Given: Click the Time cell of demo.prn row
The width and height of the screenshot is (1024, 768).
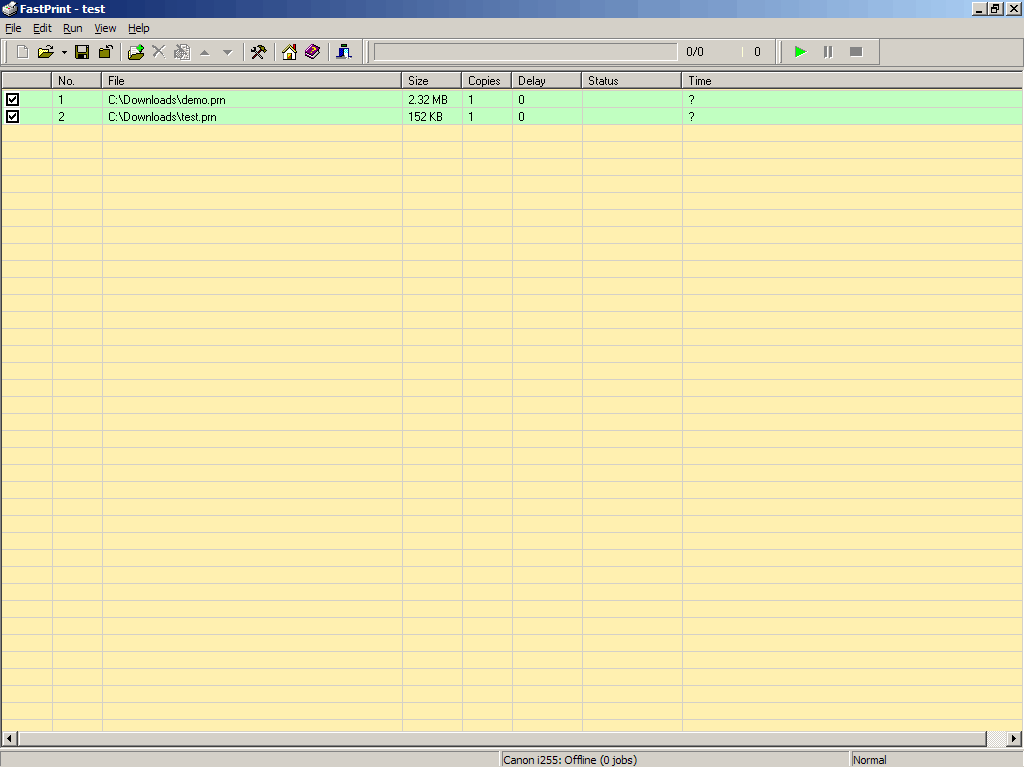Looking at the screenshot, I should 852,100.
